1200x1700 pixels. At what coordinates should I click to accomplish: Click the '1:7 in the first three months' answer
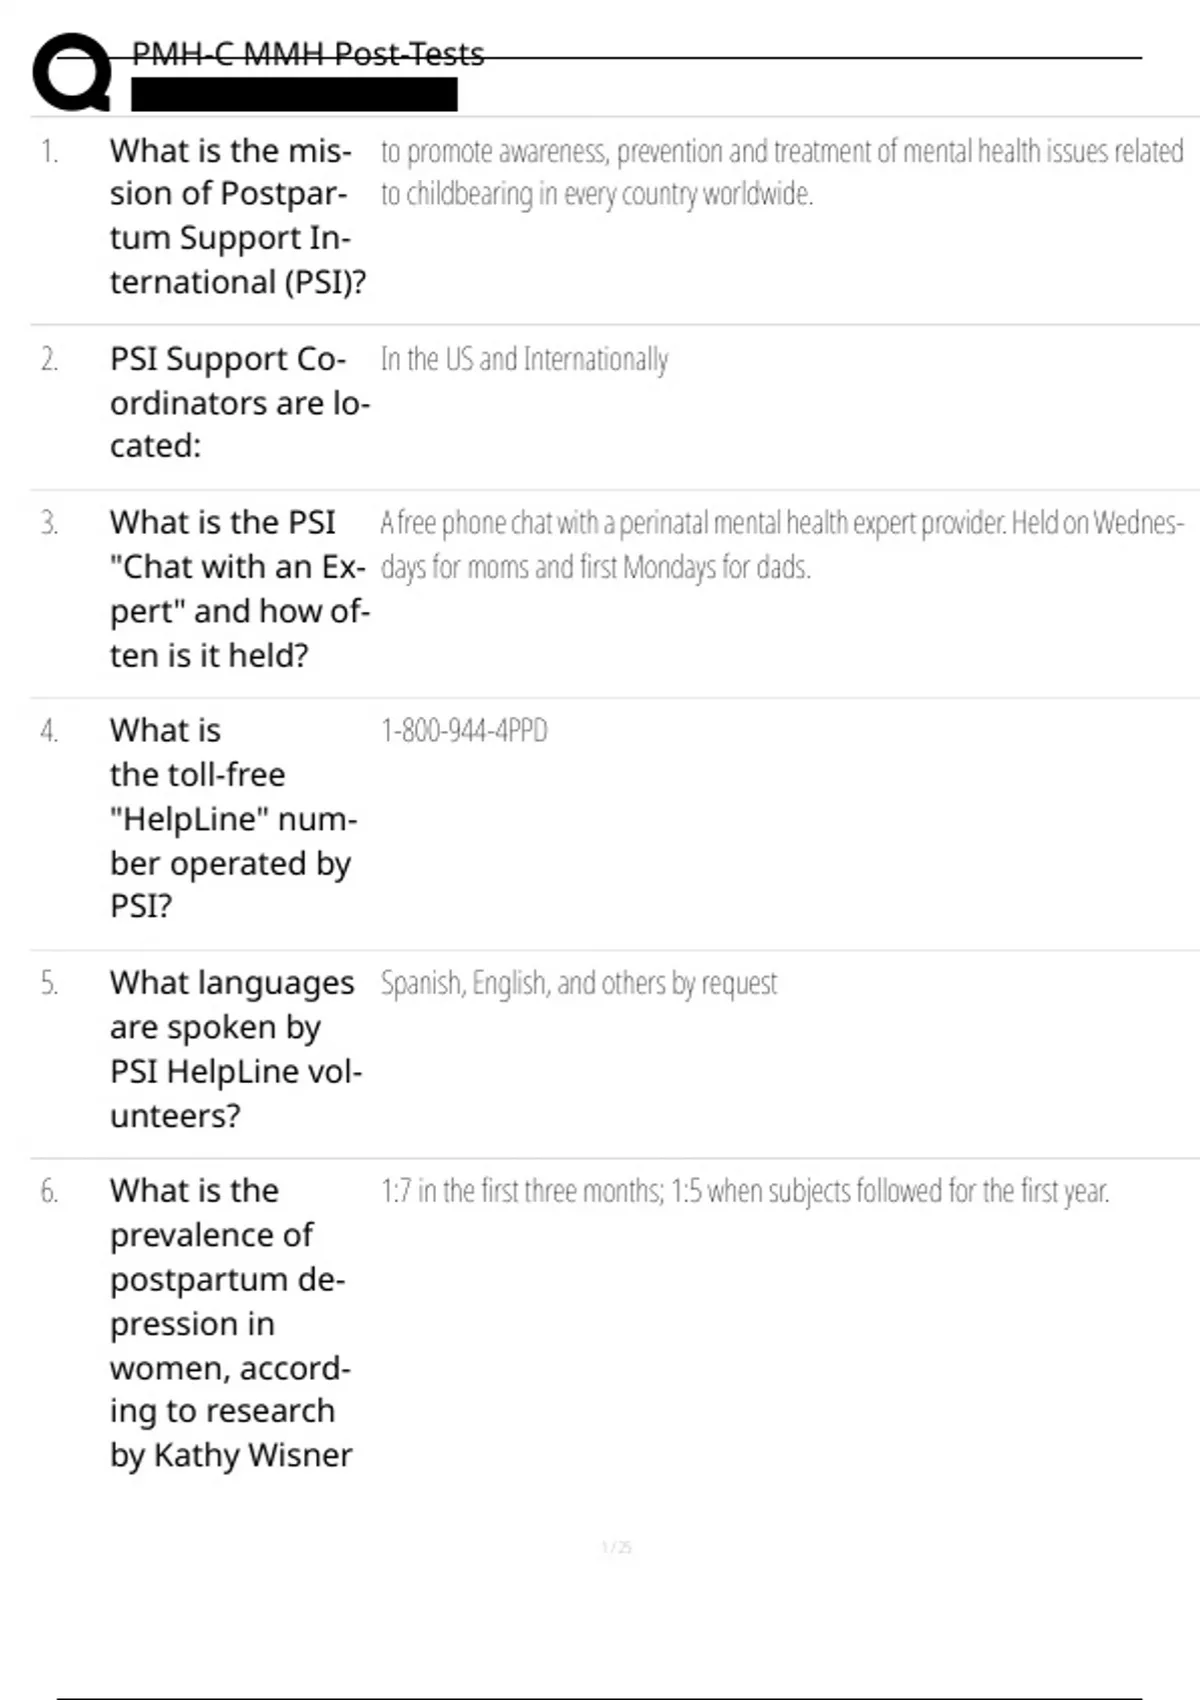[744, 1191]
